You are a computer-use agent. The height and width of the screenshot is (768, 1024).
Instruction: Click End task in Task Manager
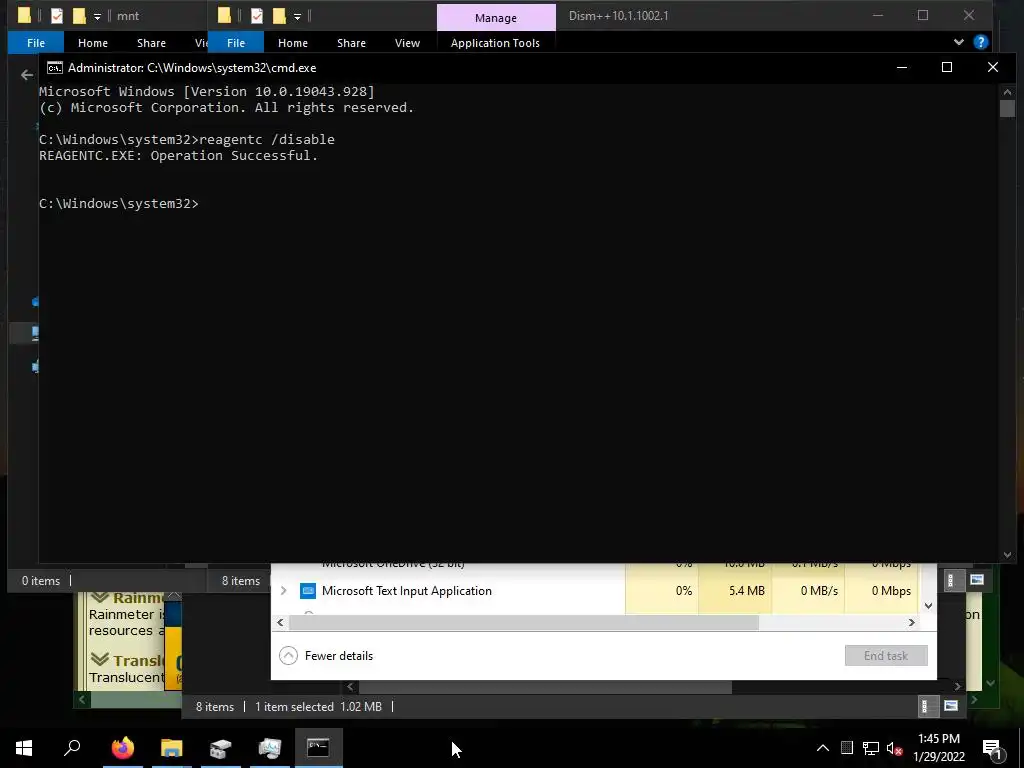coord(886,656)
